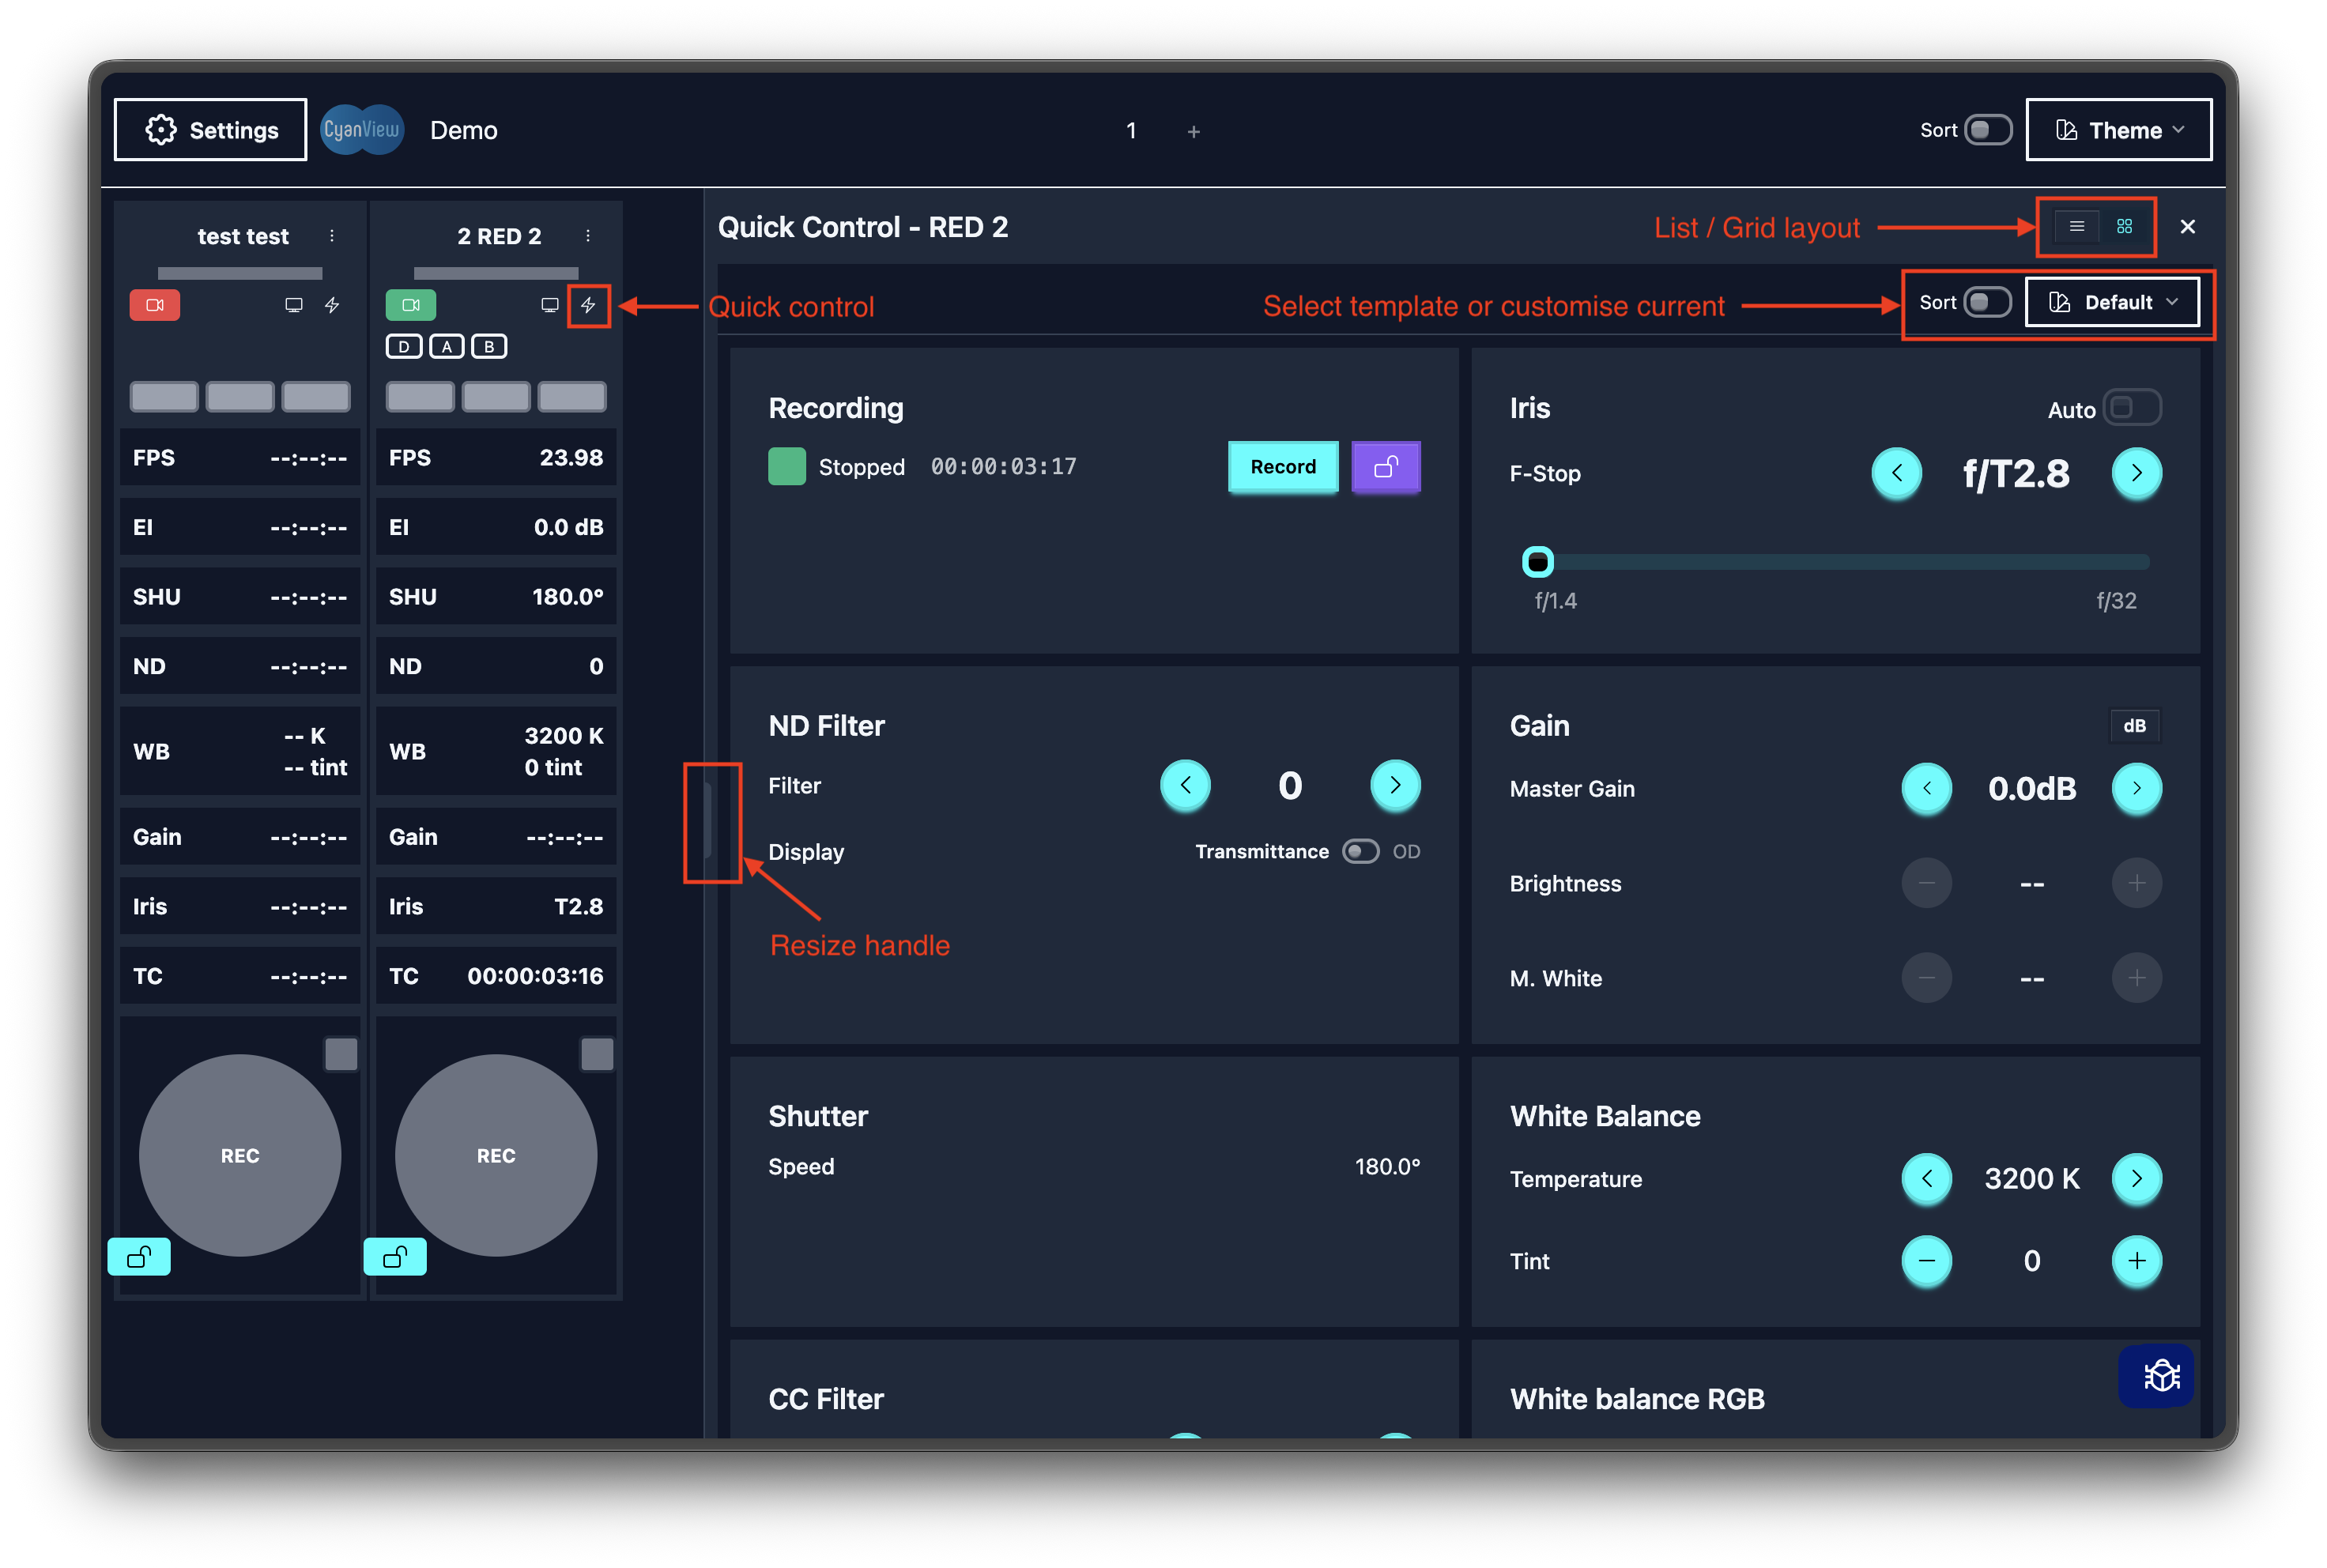The image size is (2327, 1568).
Task: Toggle Sort switch in Quick Control panel
Action: 1986,302
